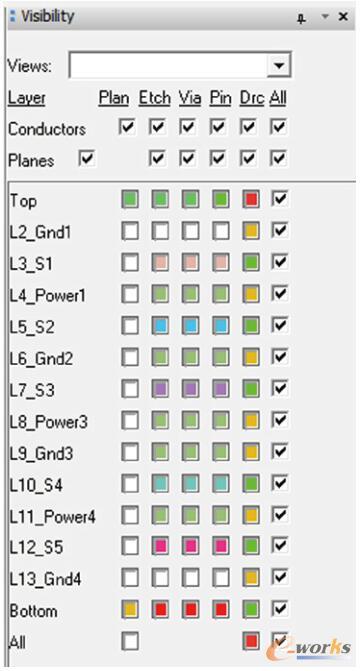Toggle Bottom layer Plan yellow box
This screenshot has height=671, width=361.
[x=130, y=610]
